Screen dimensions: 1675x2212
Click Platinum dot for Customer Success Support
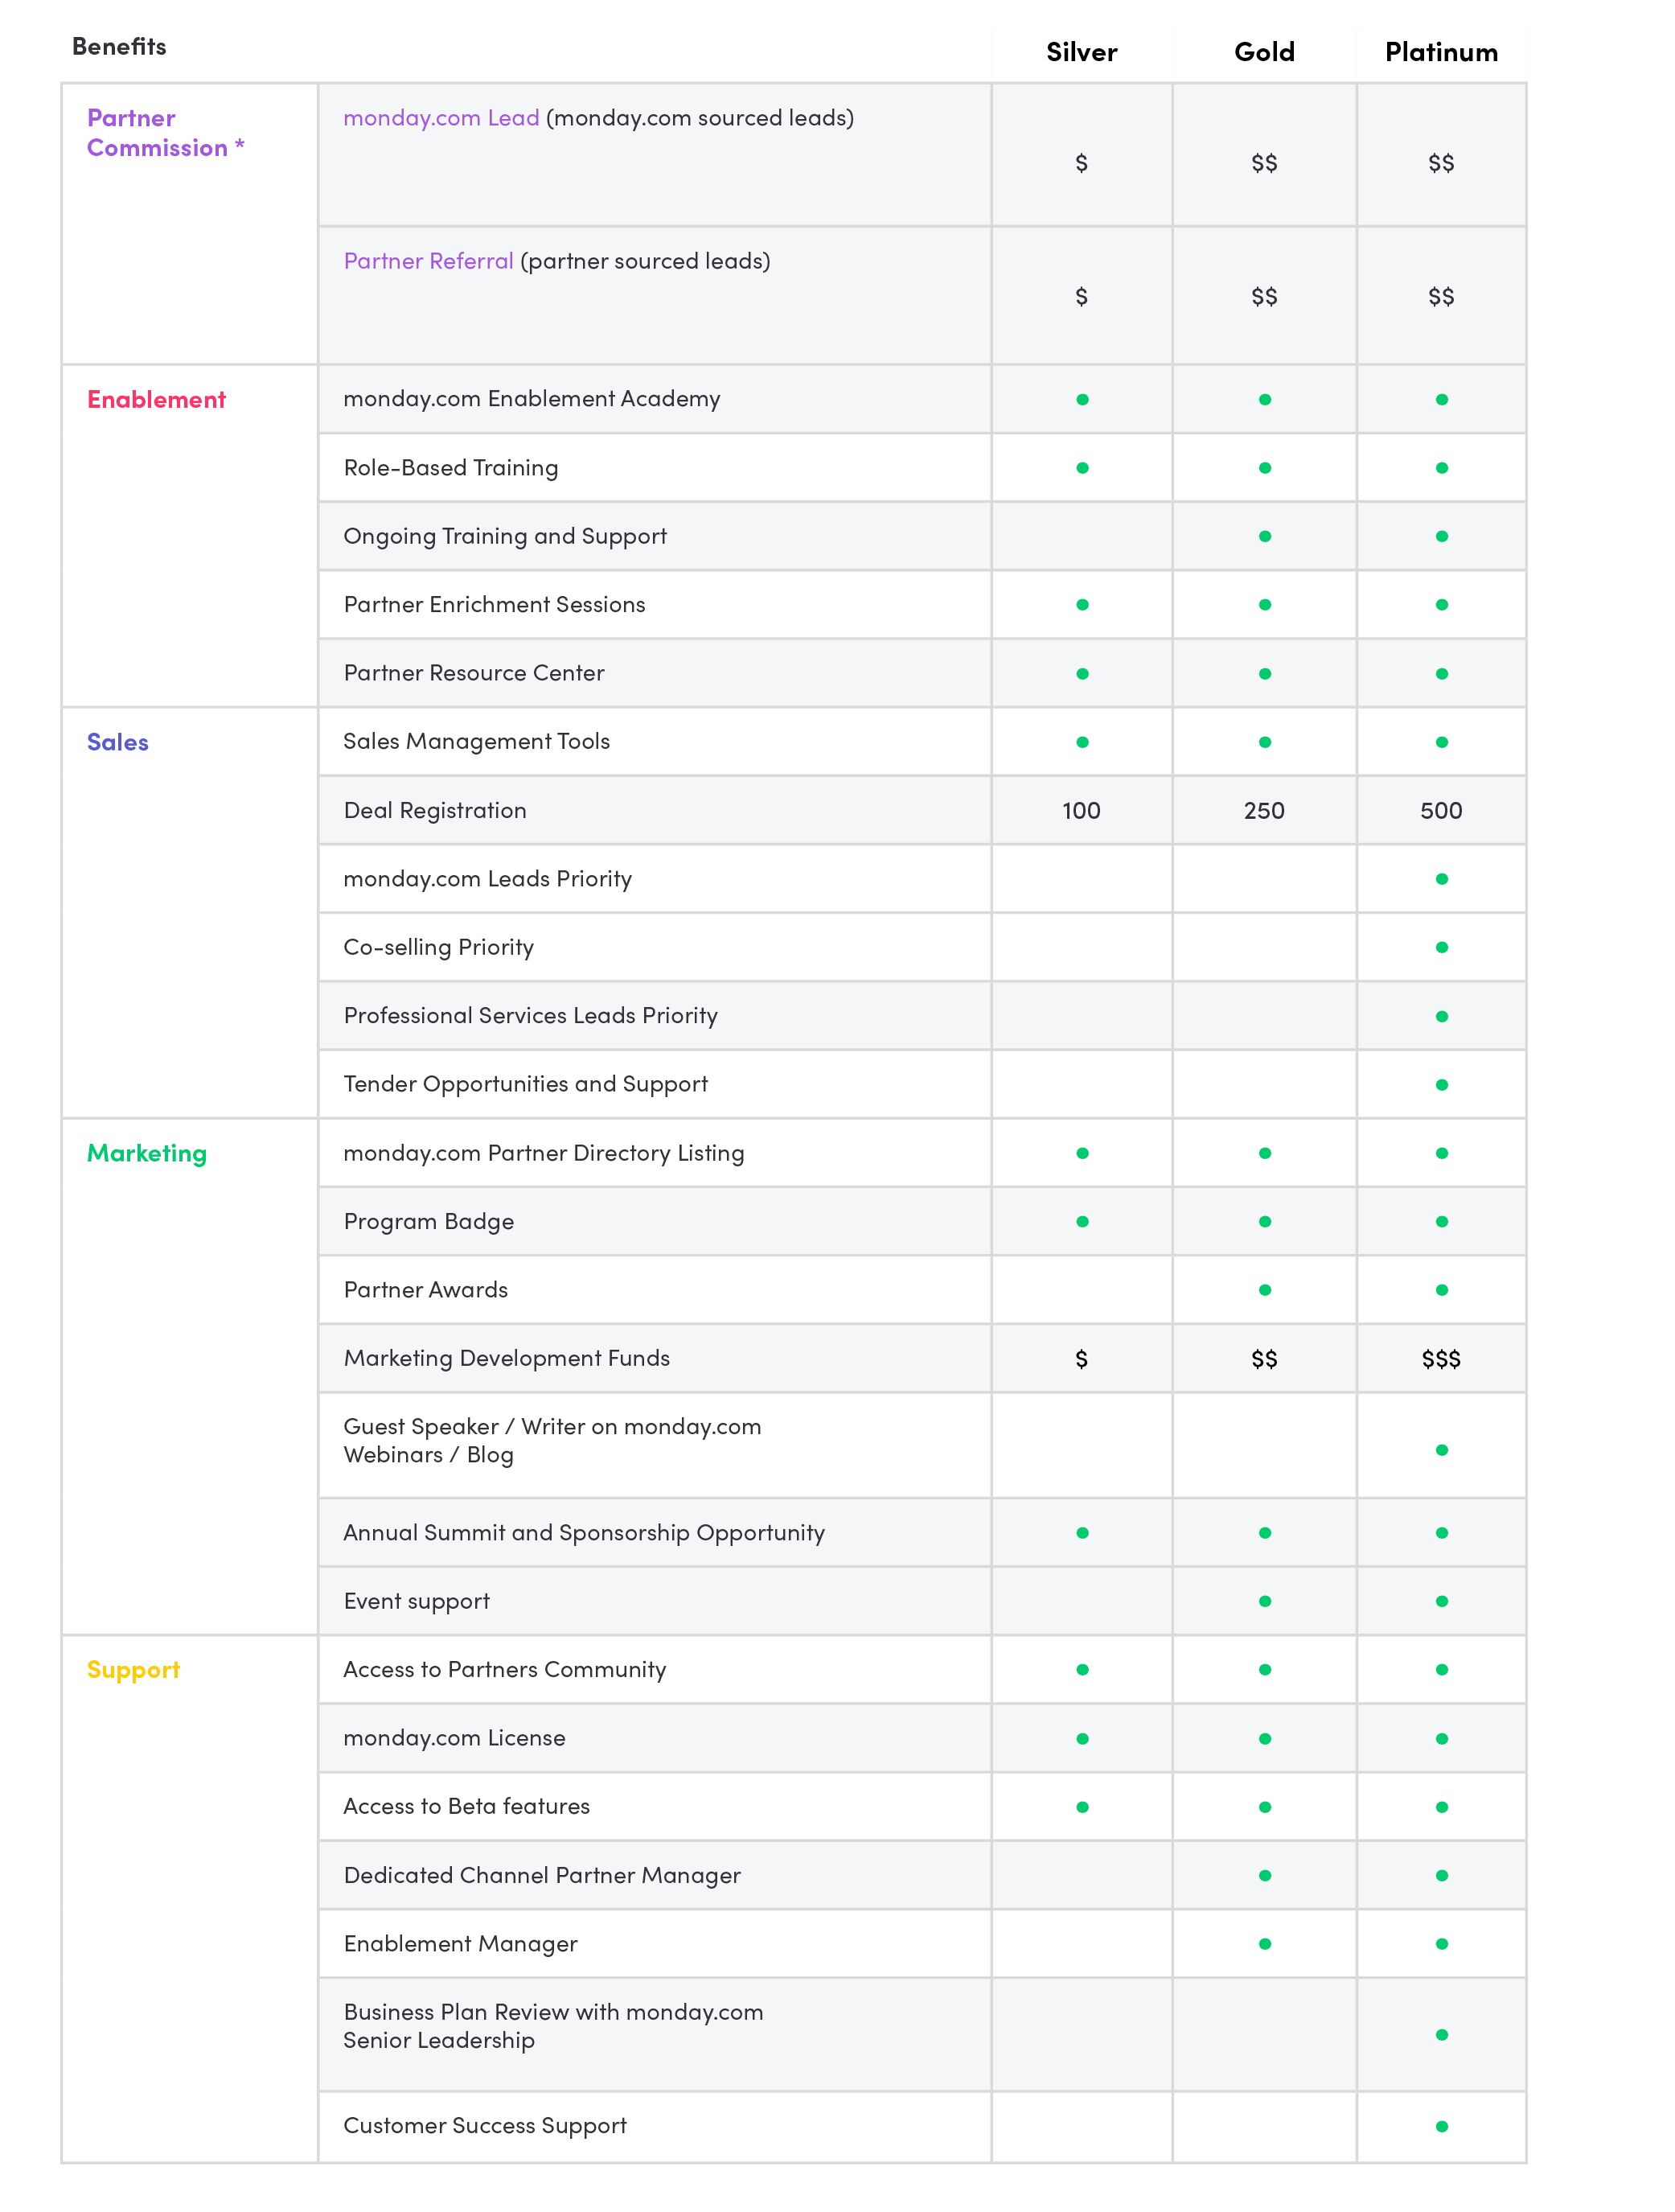pyautogui.click(x=1442, y=2127)
